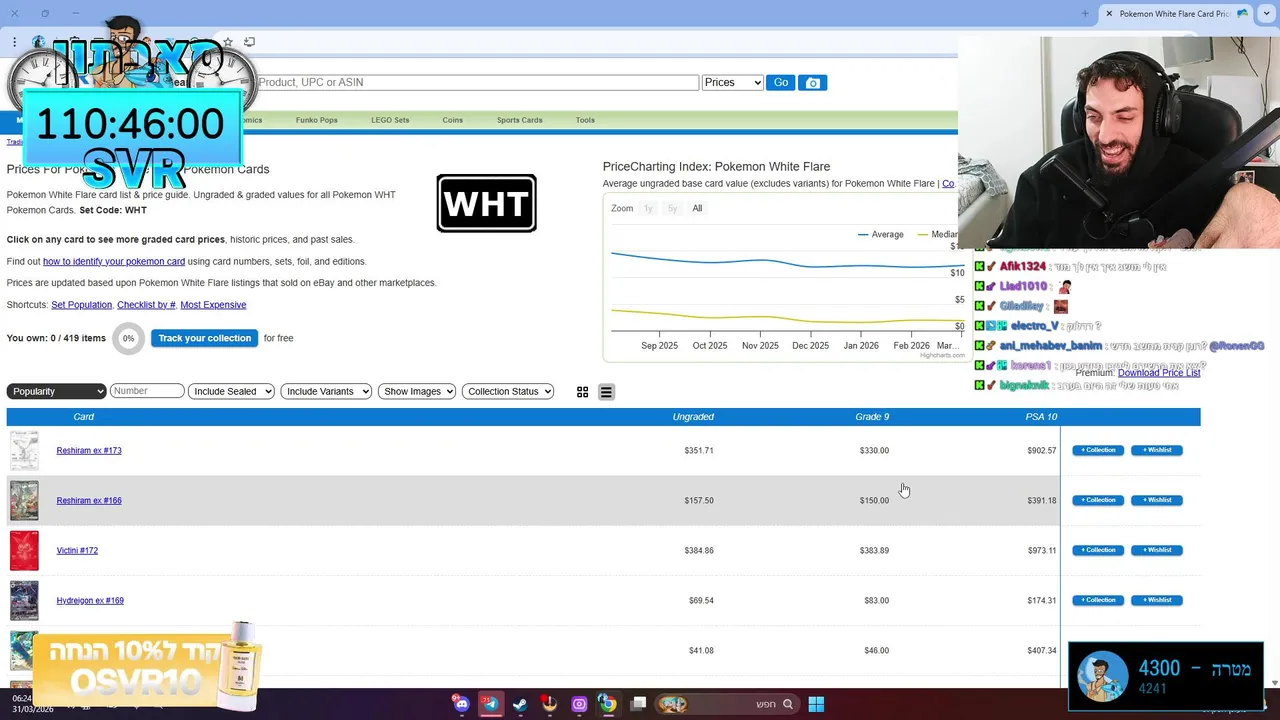Focus the card Number filter field

[147, 391]
